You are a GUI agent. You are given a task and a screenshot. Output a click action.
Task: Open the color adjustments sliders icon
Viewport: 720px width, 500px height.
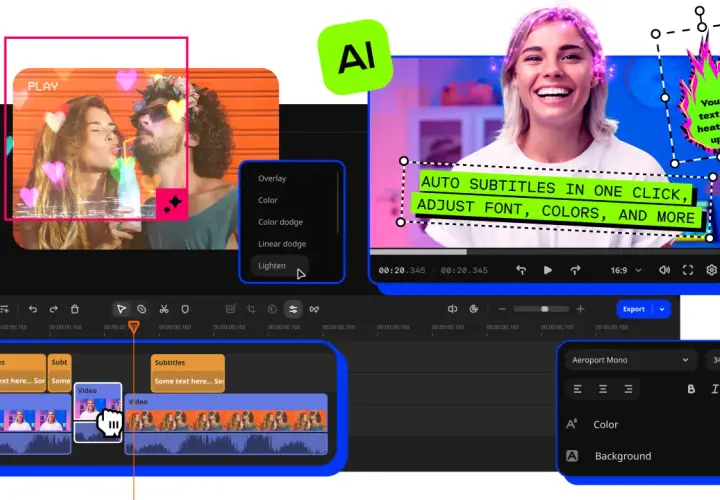tap(293, 309)
